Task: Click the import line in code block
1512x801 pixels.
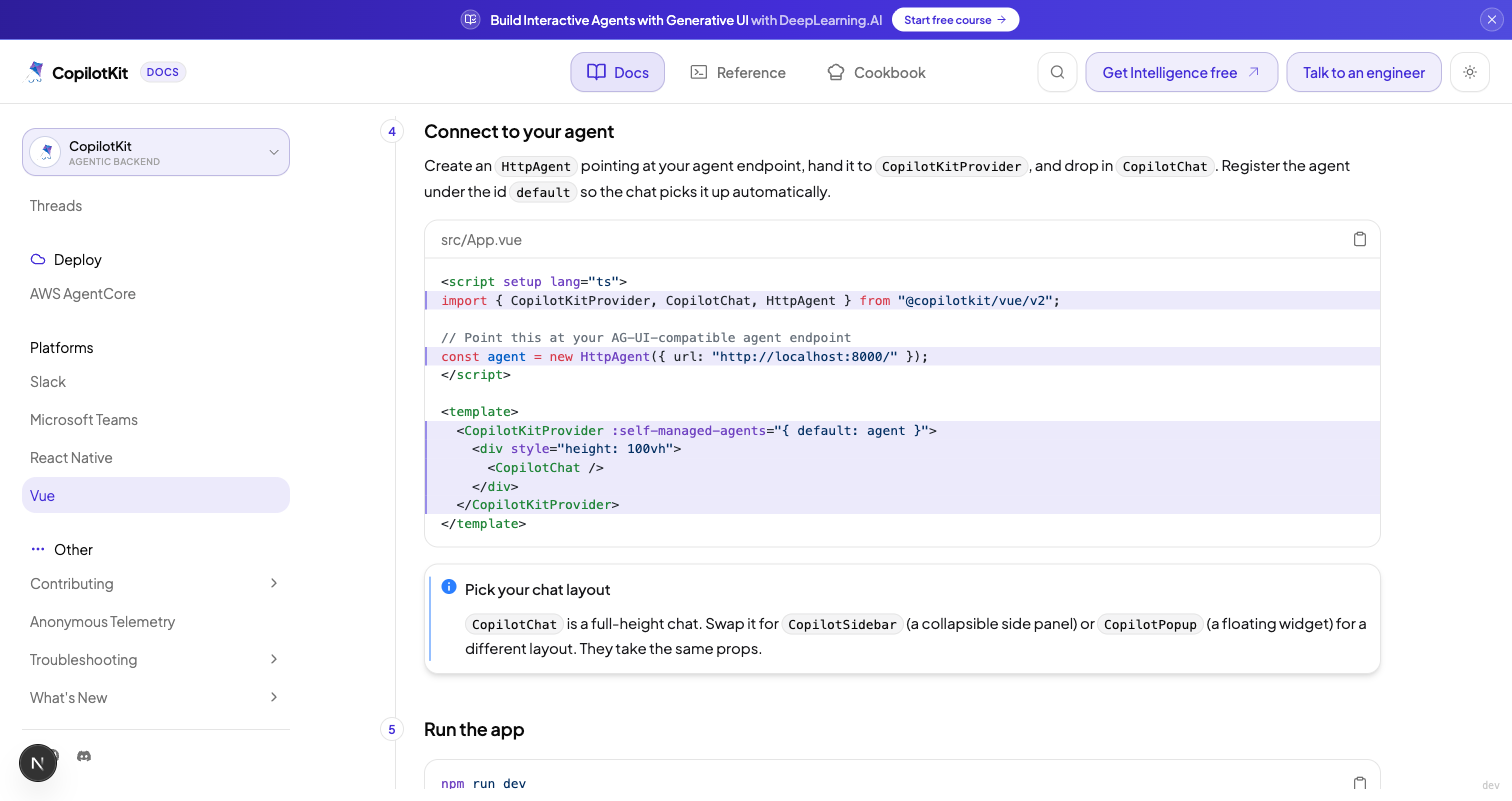Action: click(750, 300)
